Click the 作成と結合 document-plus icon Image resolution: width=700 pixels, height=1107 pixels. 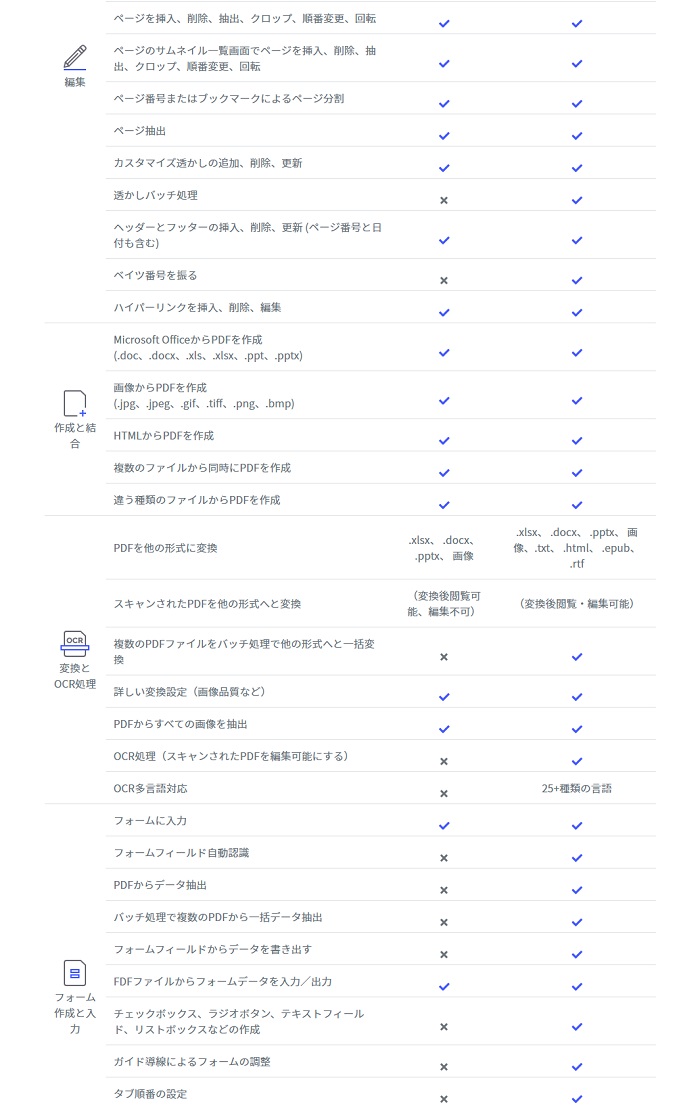pyautogui.click(x=75, y=403)
